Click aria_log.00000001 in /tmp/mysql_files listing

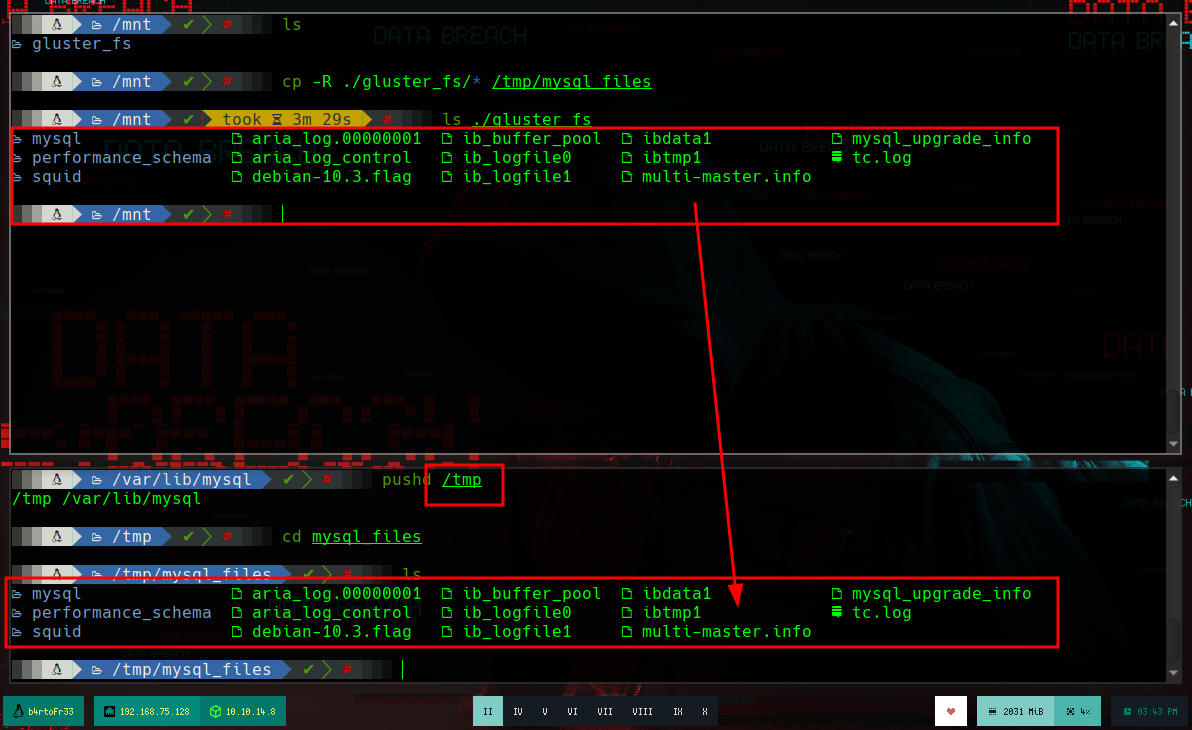pos(337,593)
